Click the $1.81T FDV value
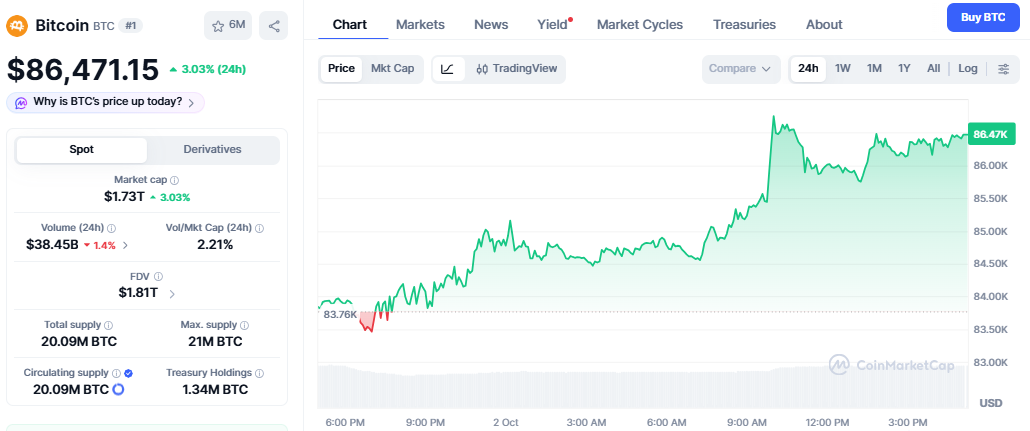Viewport: 1030px width, 431px height. pos(138,293)
